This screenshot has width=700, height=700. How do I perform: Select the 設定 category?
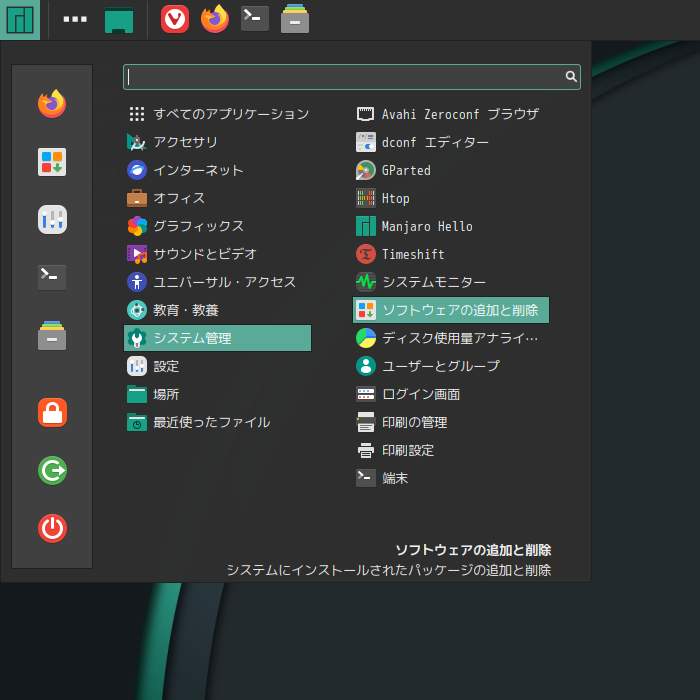pos(217,366)
